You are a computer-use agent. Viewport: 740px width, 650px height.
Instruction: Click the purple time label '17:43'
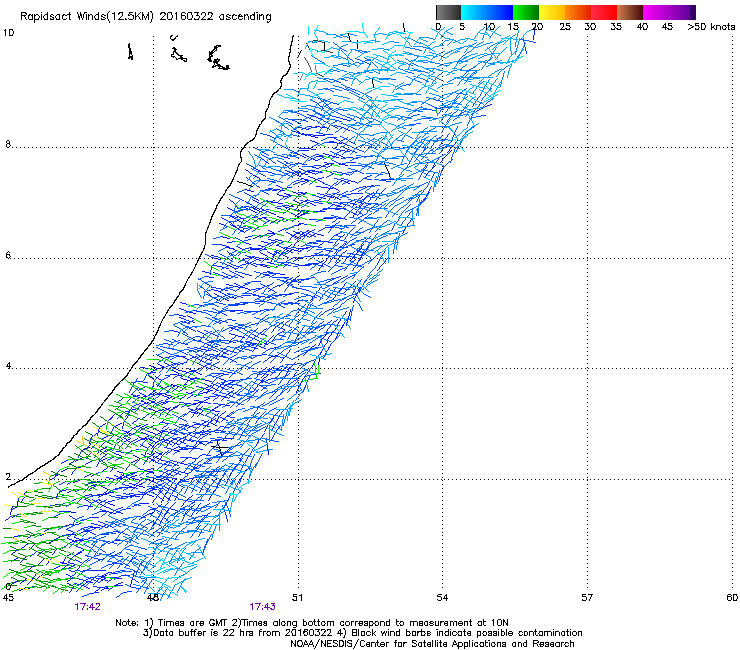(x=262, y=607)
